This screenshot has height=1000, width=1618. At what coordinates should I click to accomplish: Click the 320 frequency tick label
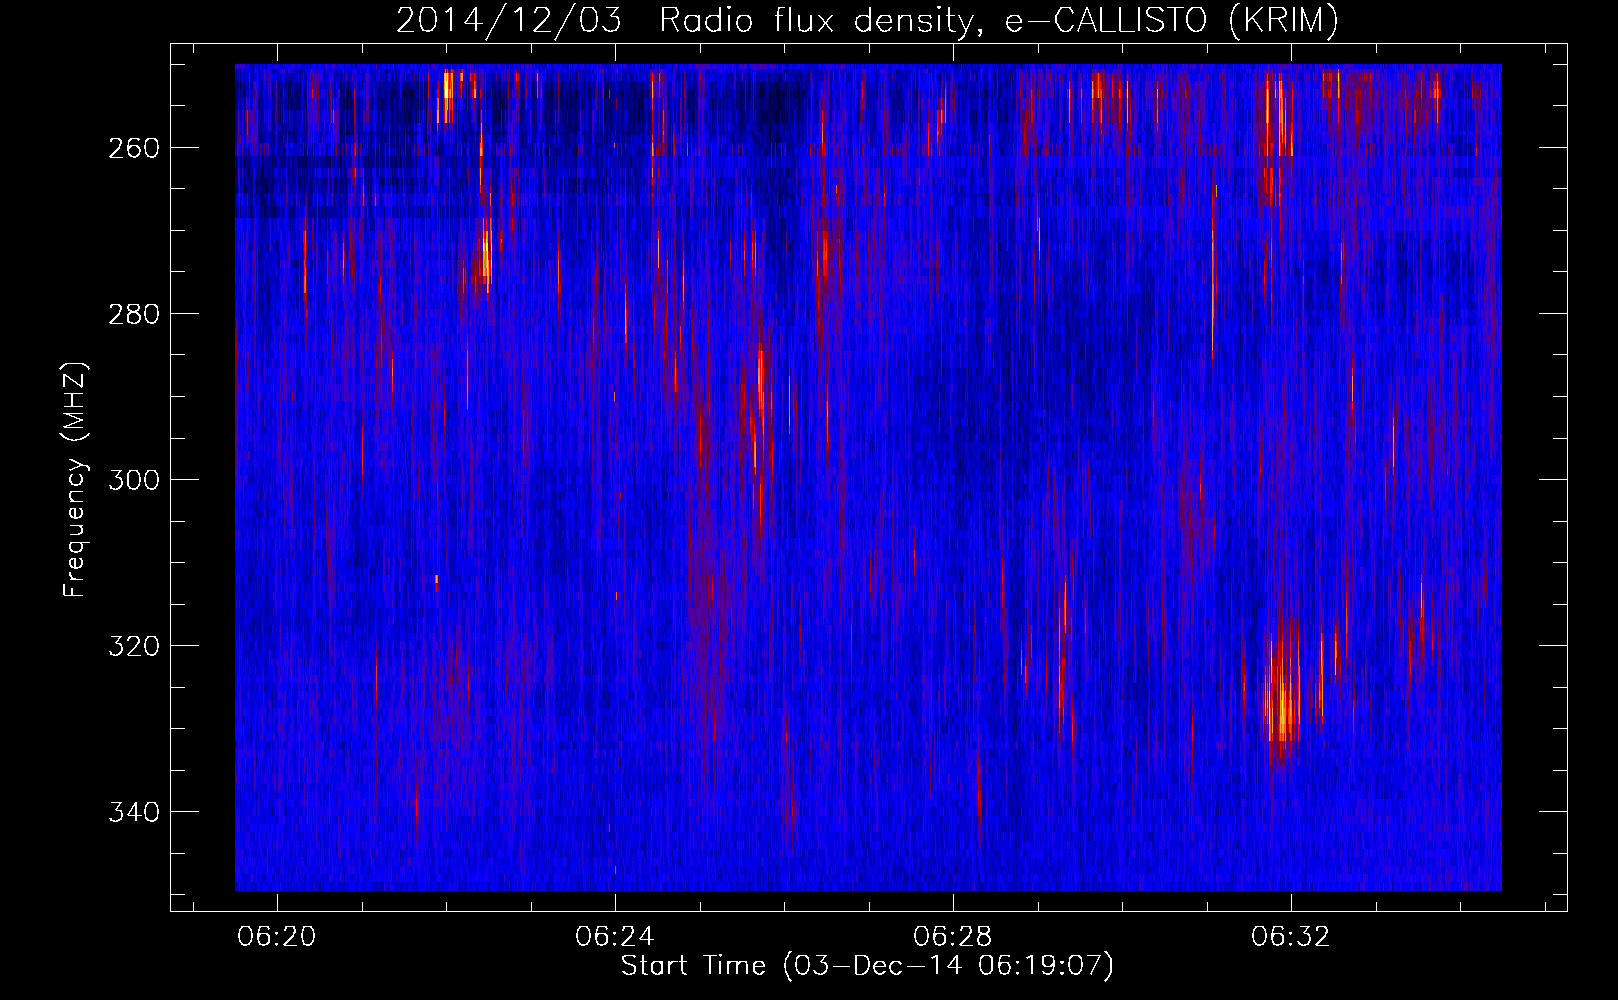pyautogui.click(x=133, y=646)
